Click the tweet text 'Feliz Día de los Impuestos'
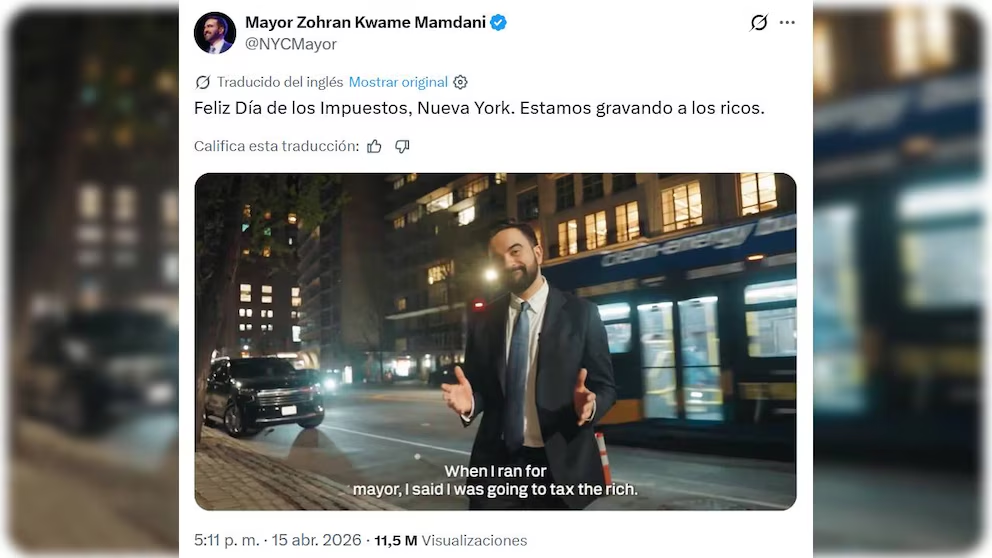This screenshot has width=992, height=558. pyautogui.click(x=302, y=108)
